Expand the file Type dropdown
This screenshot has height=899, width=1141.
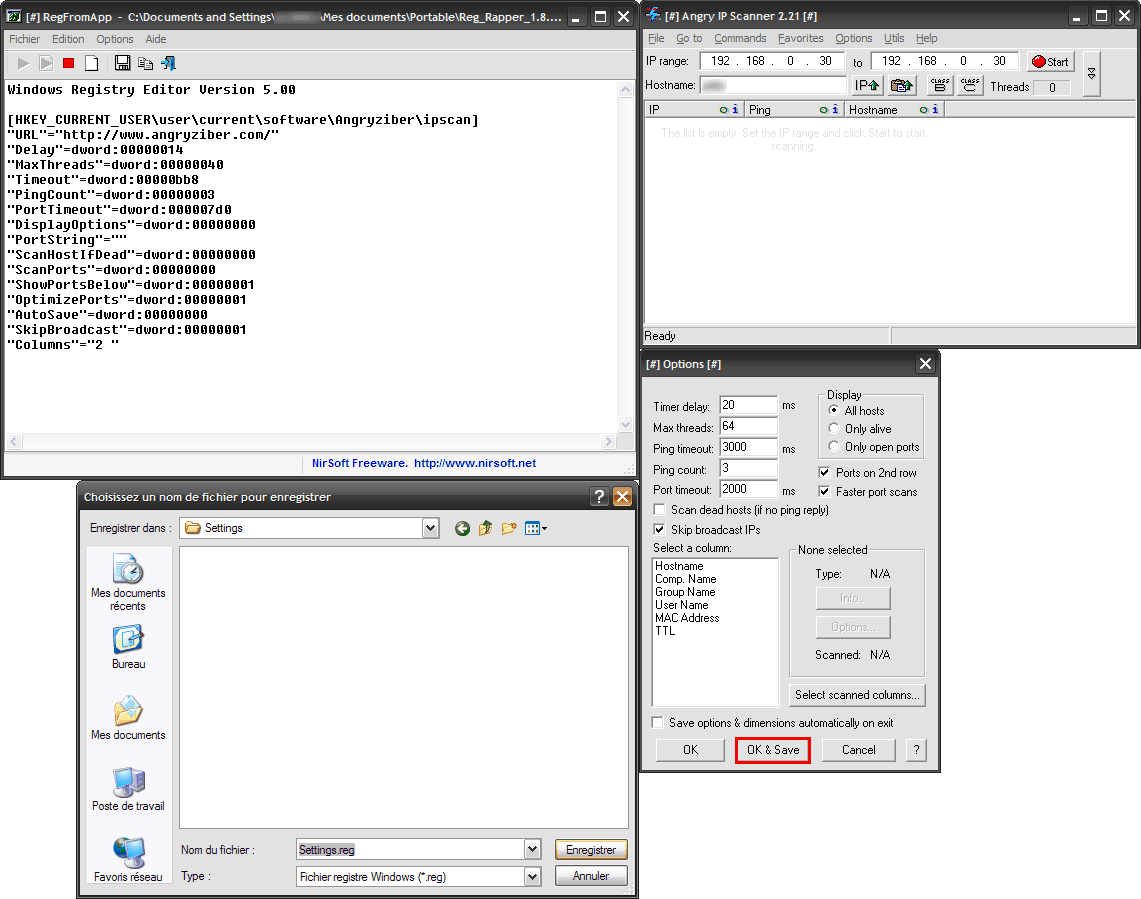pos(533,877)
